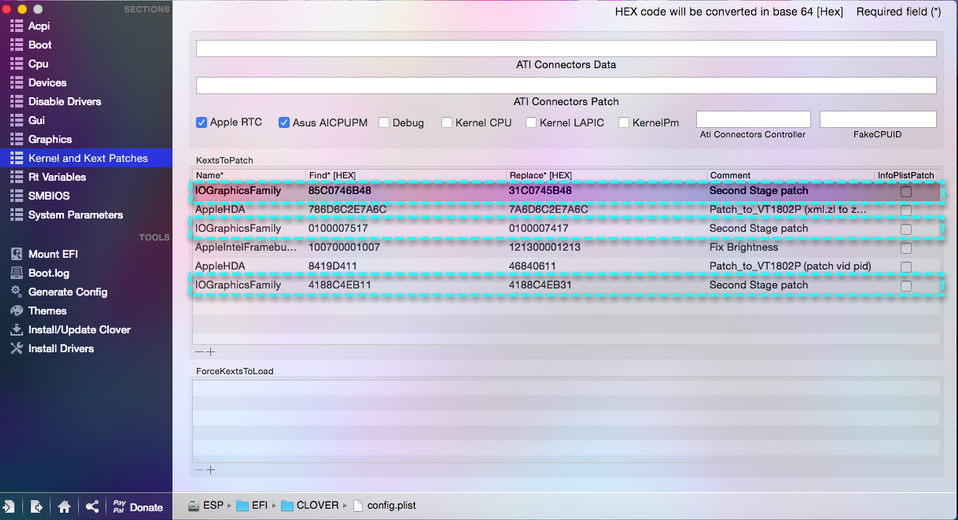Remove selected KextsToPatch entry with minus
The width and height of the screenshot is (958, 520).
[x=199, y=352]
